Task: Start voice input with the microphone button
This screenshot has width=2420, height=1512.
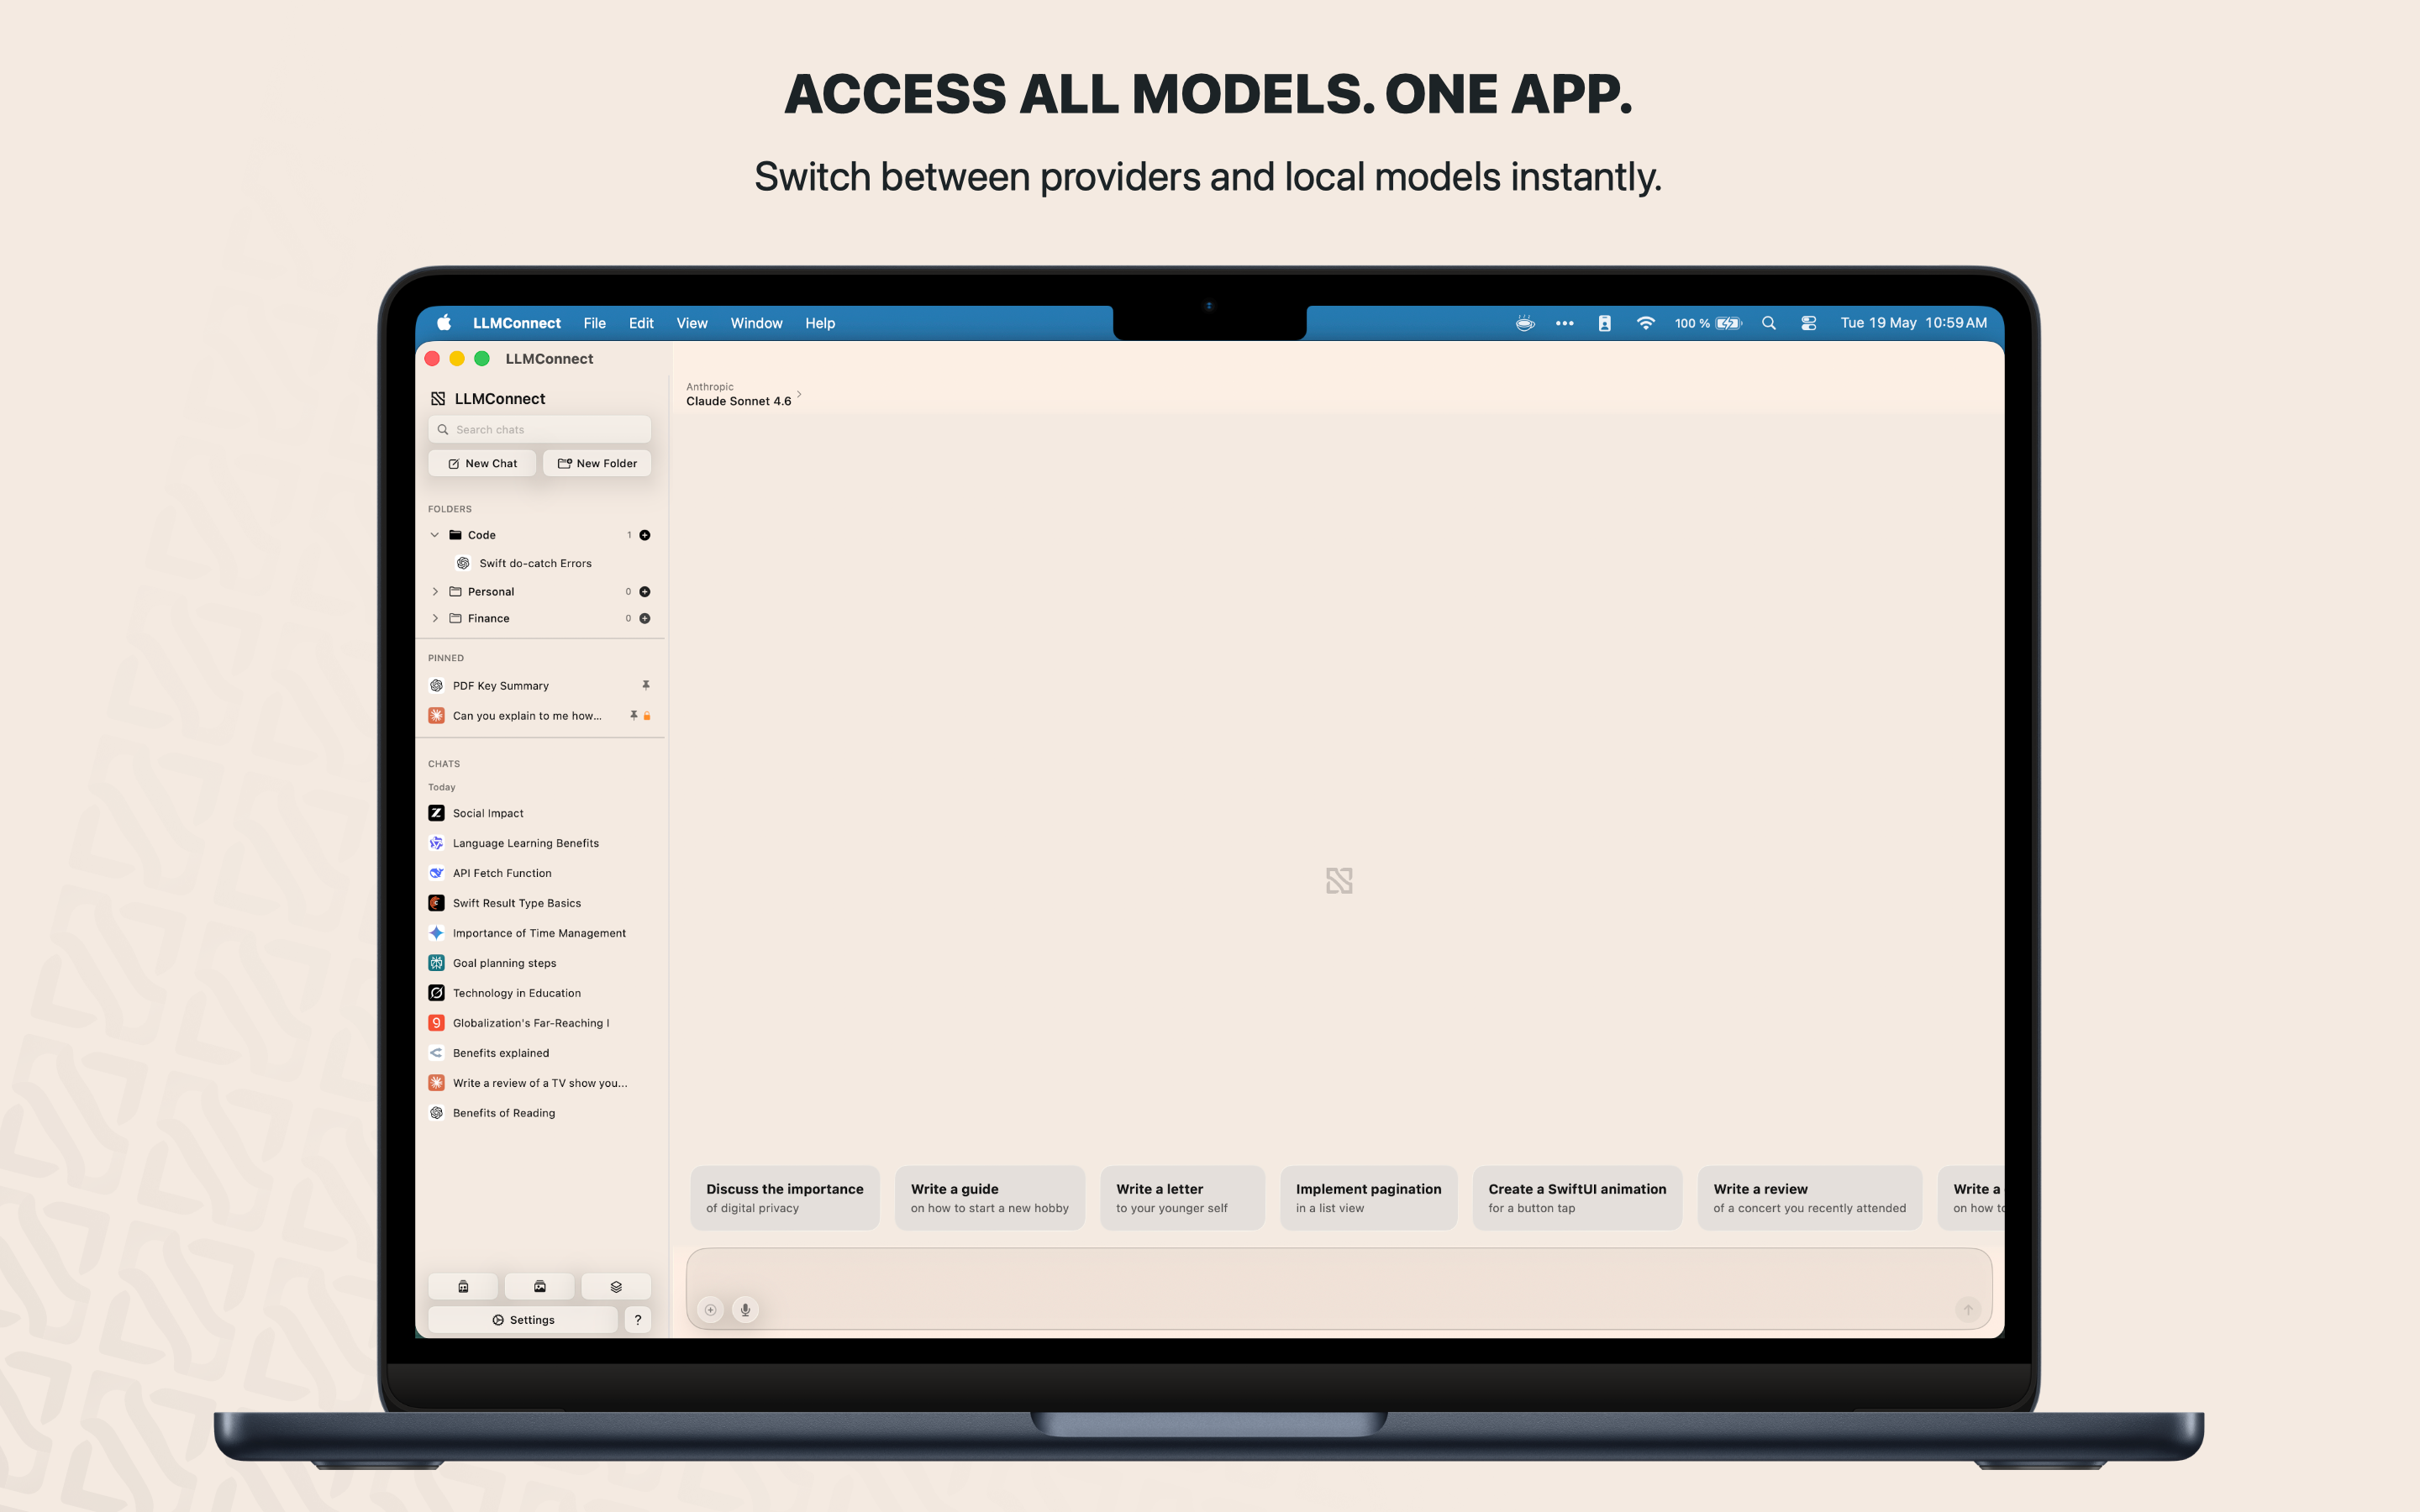Action: pyautogui.click(x=745, y=1310)
